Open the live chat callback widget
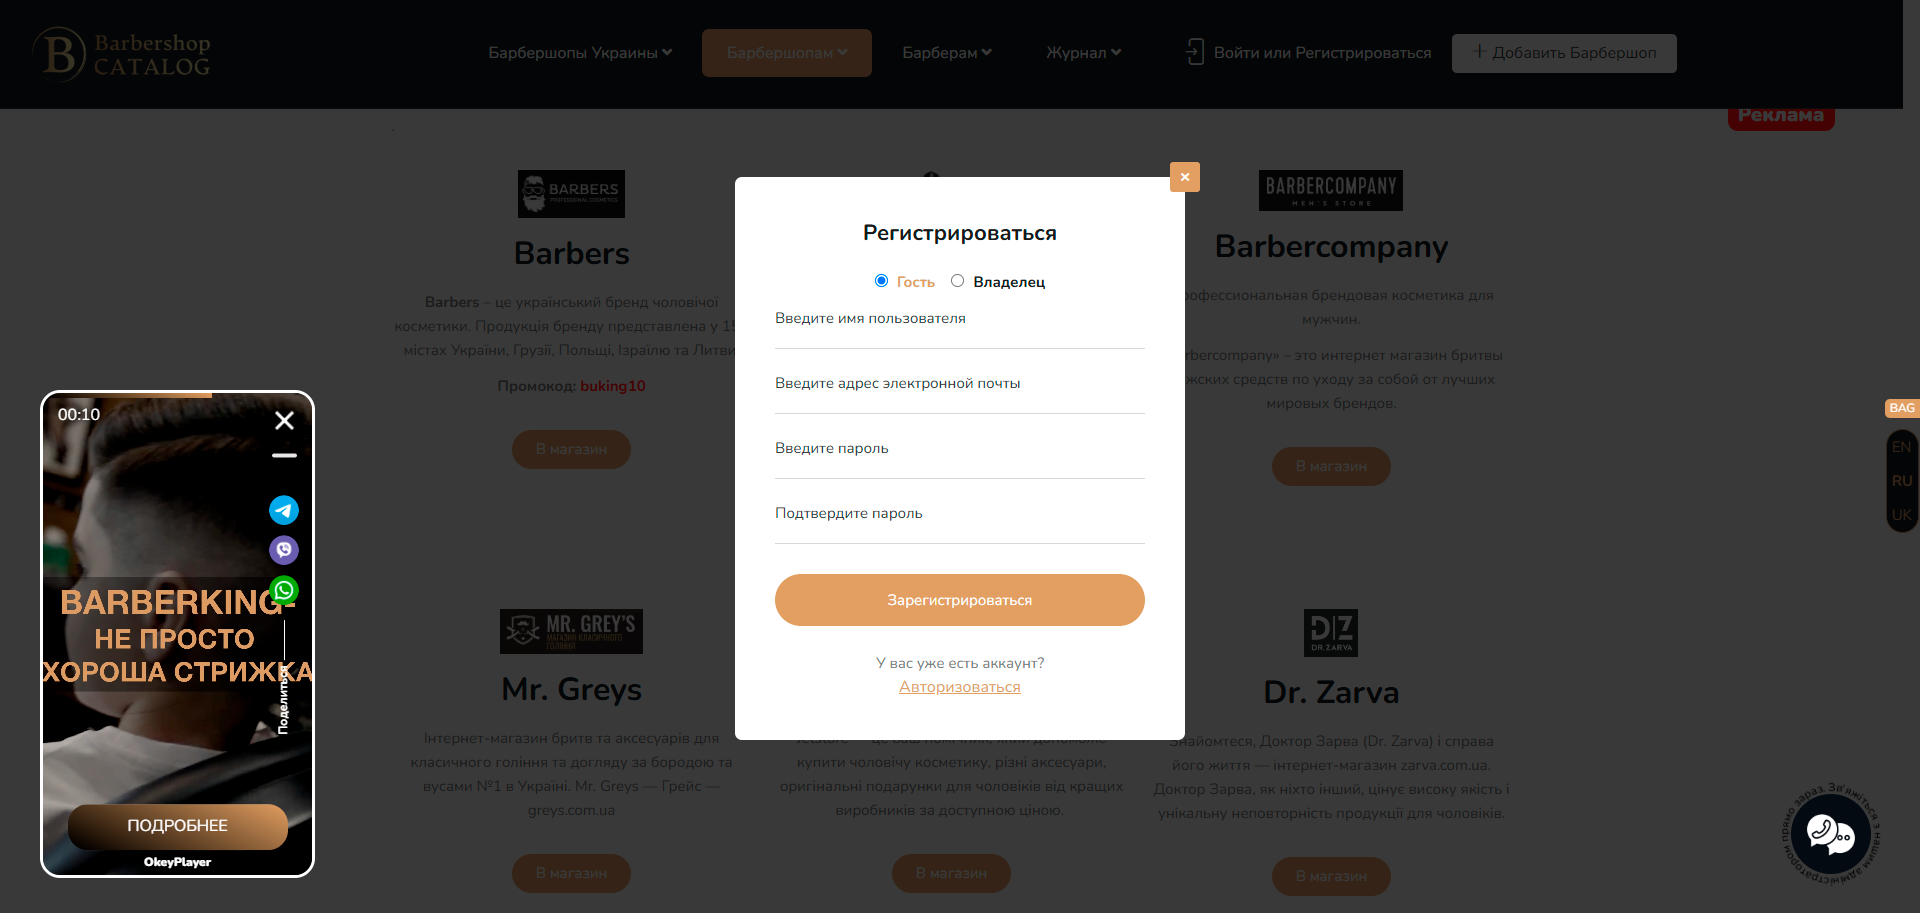1920x913 pixels. (1831, 834)
